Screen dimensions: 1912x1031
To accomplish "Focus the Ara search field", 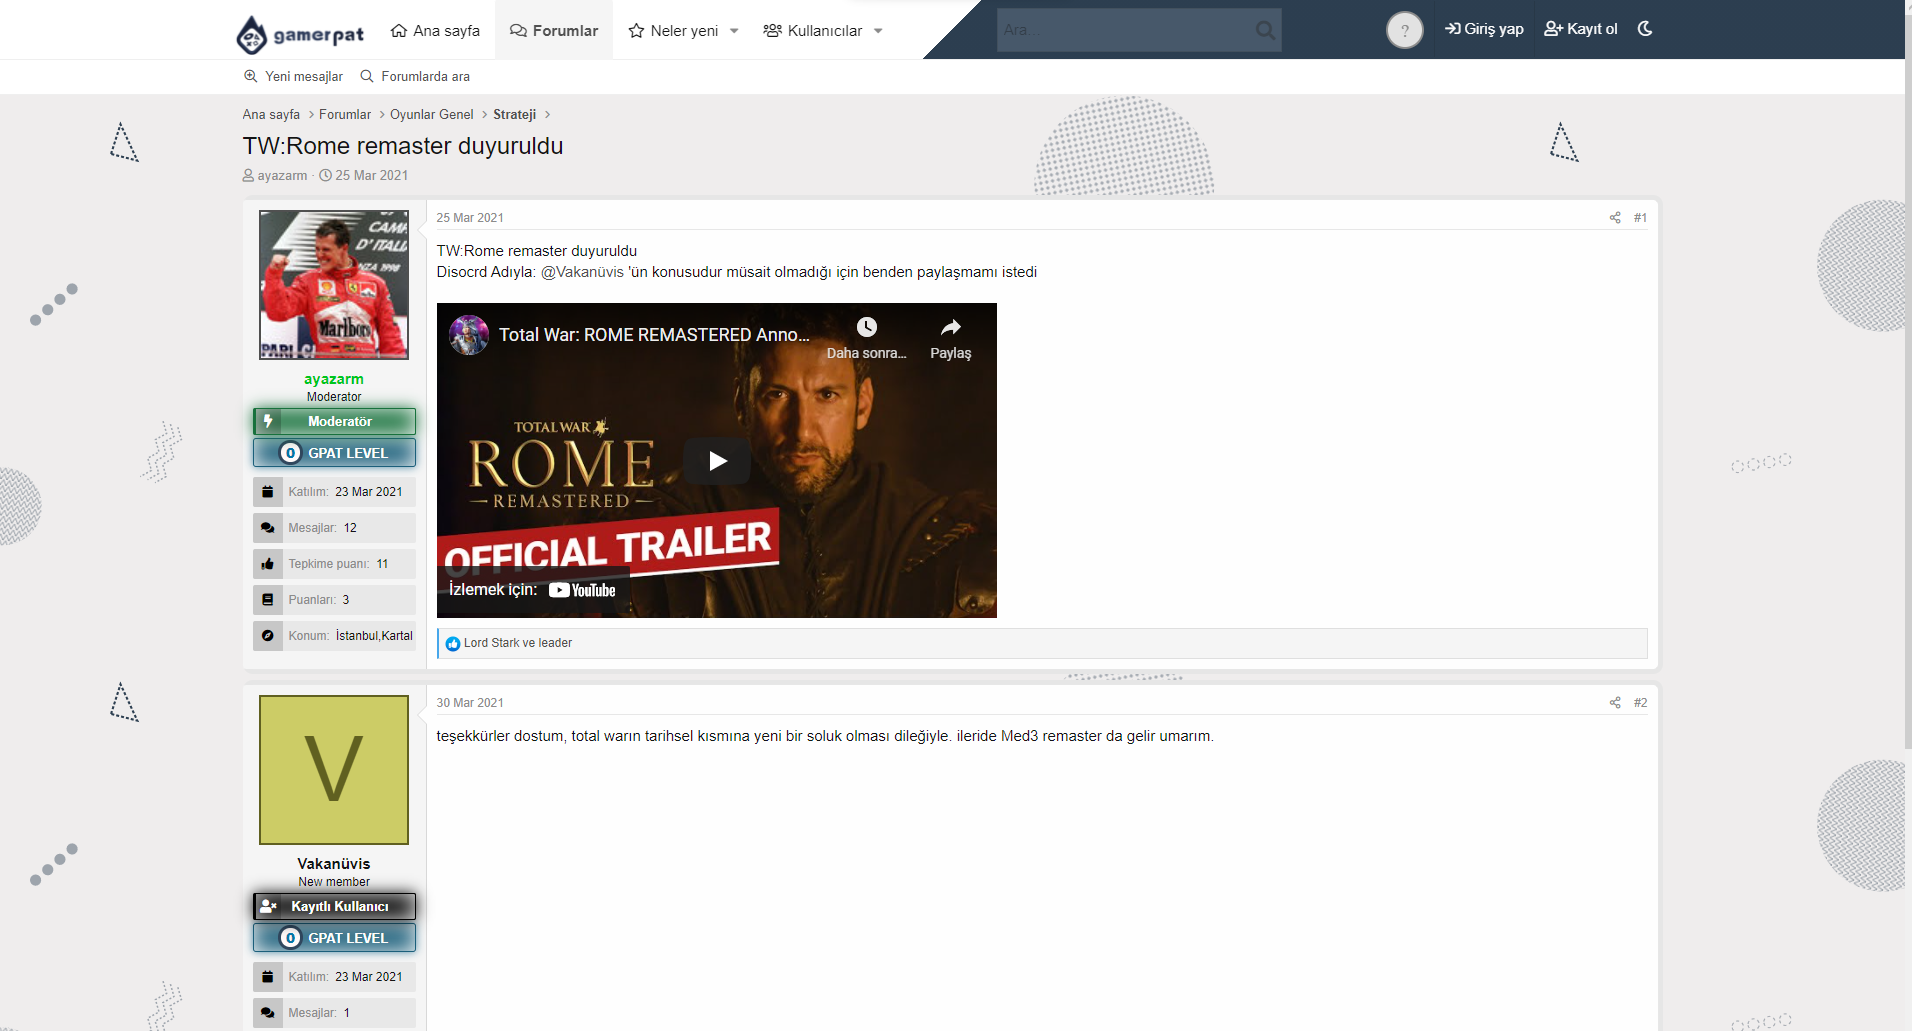I will pyautogui.click(x=1125, y=30).
